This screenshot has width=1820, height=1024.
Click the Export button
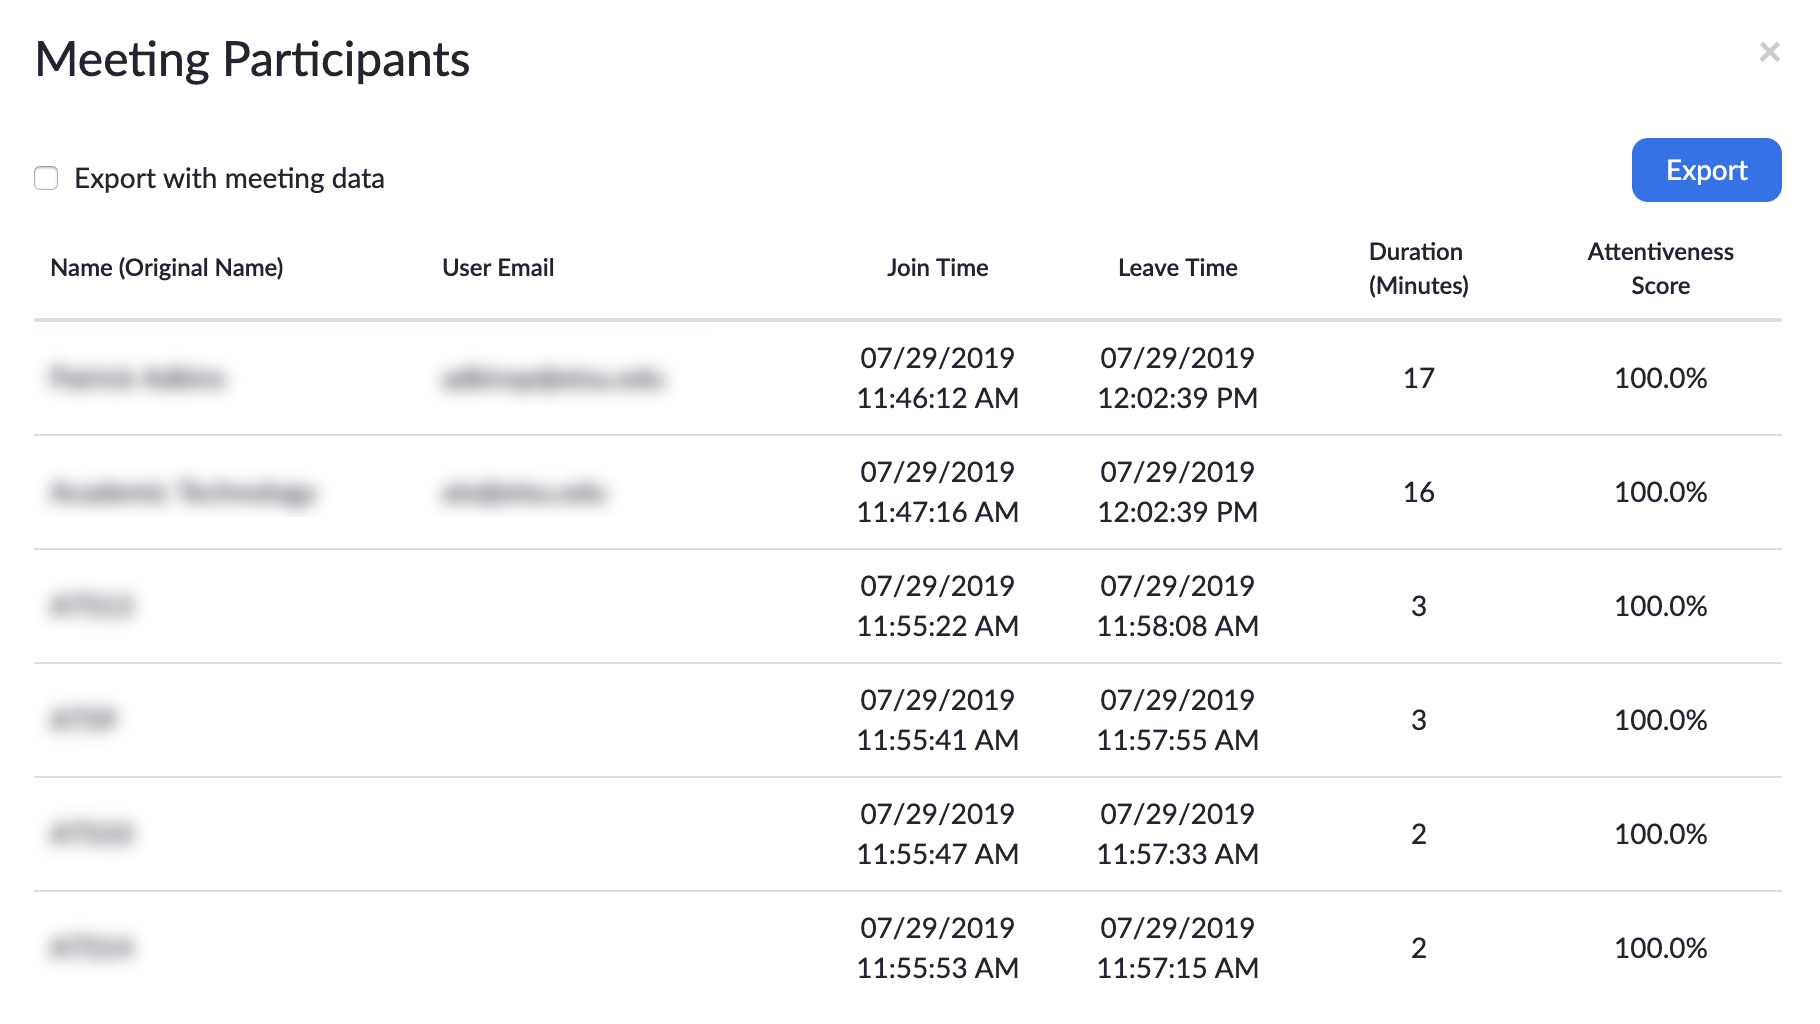1705,170
